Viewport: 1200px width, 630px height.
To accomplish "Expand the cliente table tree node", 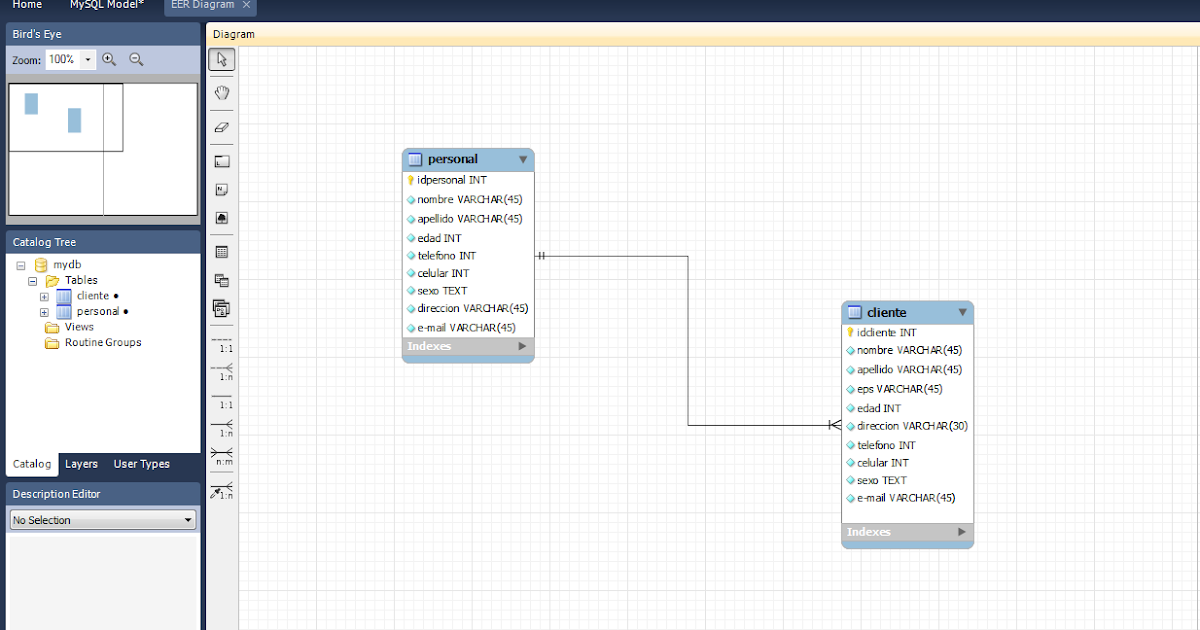I will (44, 297).
